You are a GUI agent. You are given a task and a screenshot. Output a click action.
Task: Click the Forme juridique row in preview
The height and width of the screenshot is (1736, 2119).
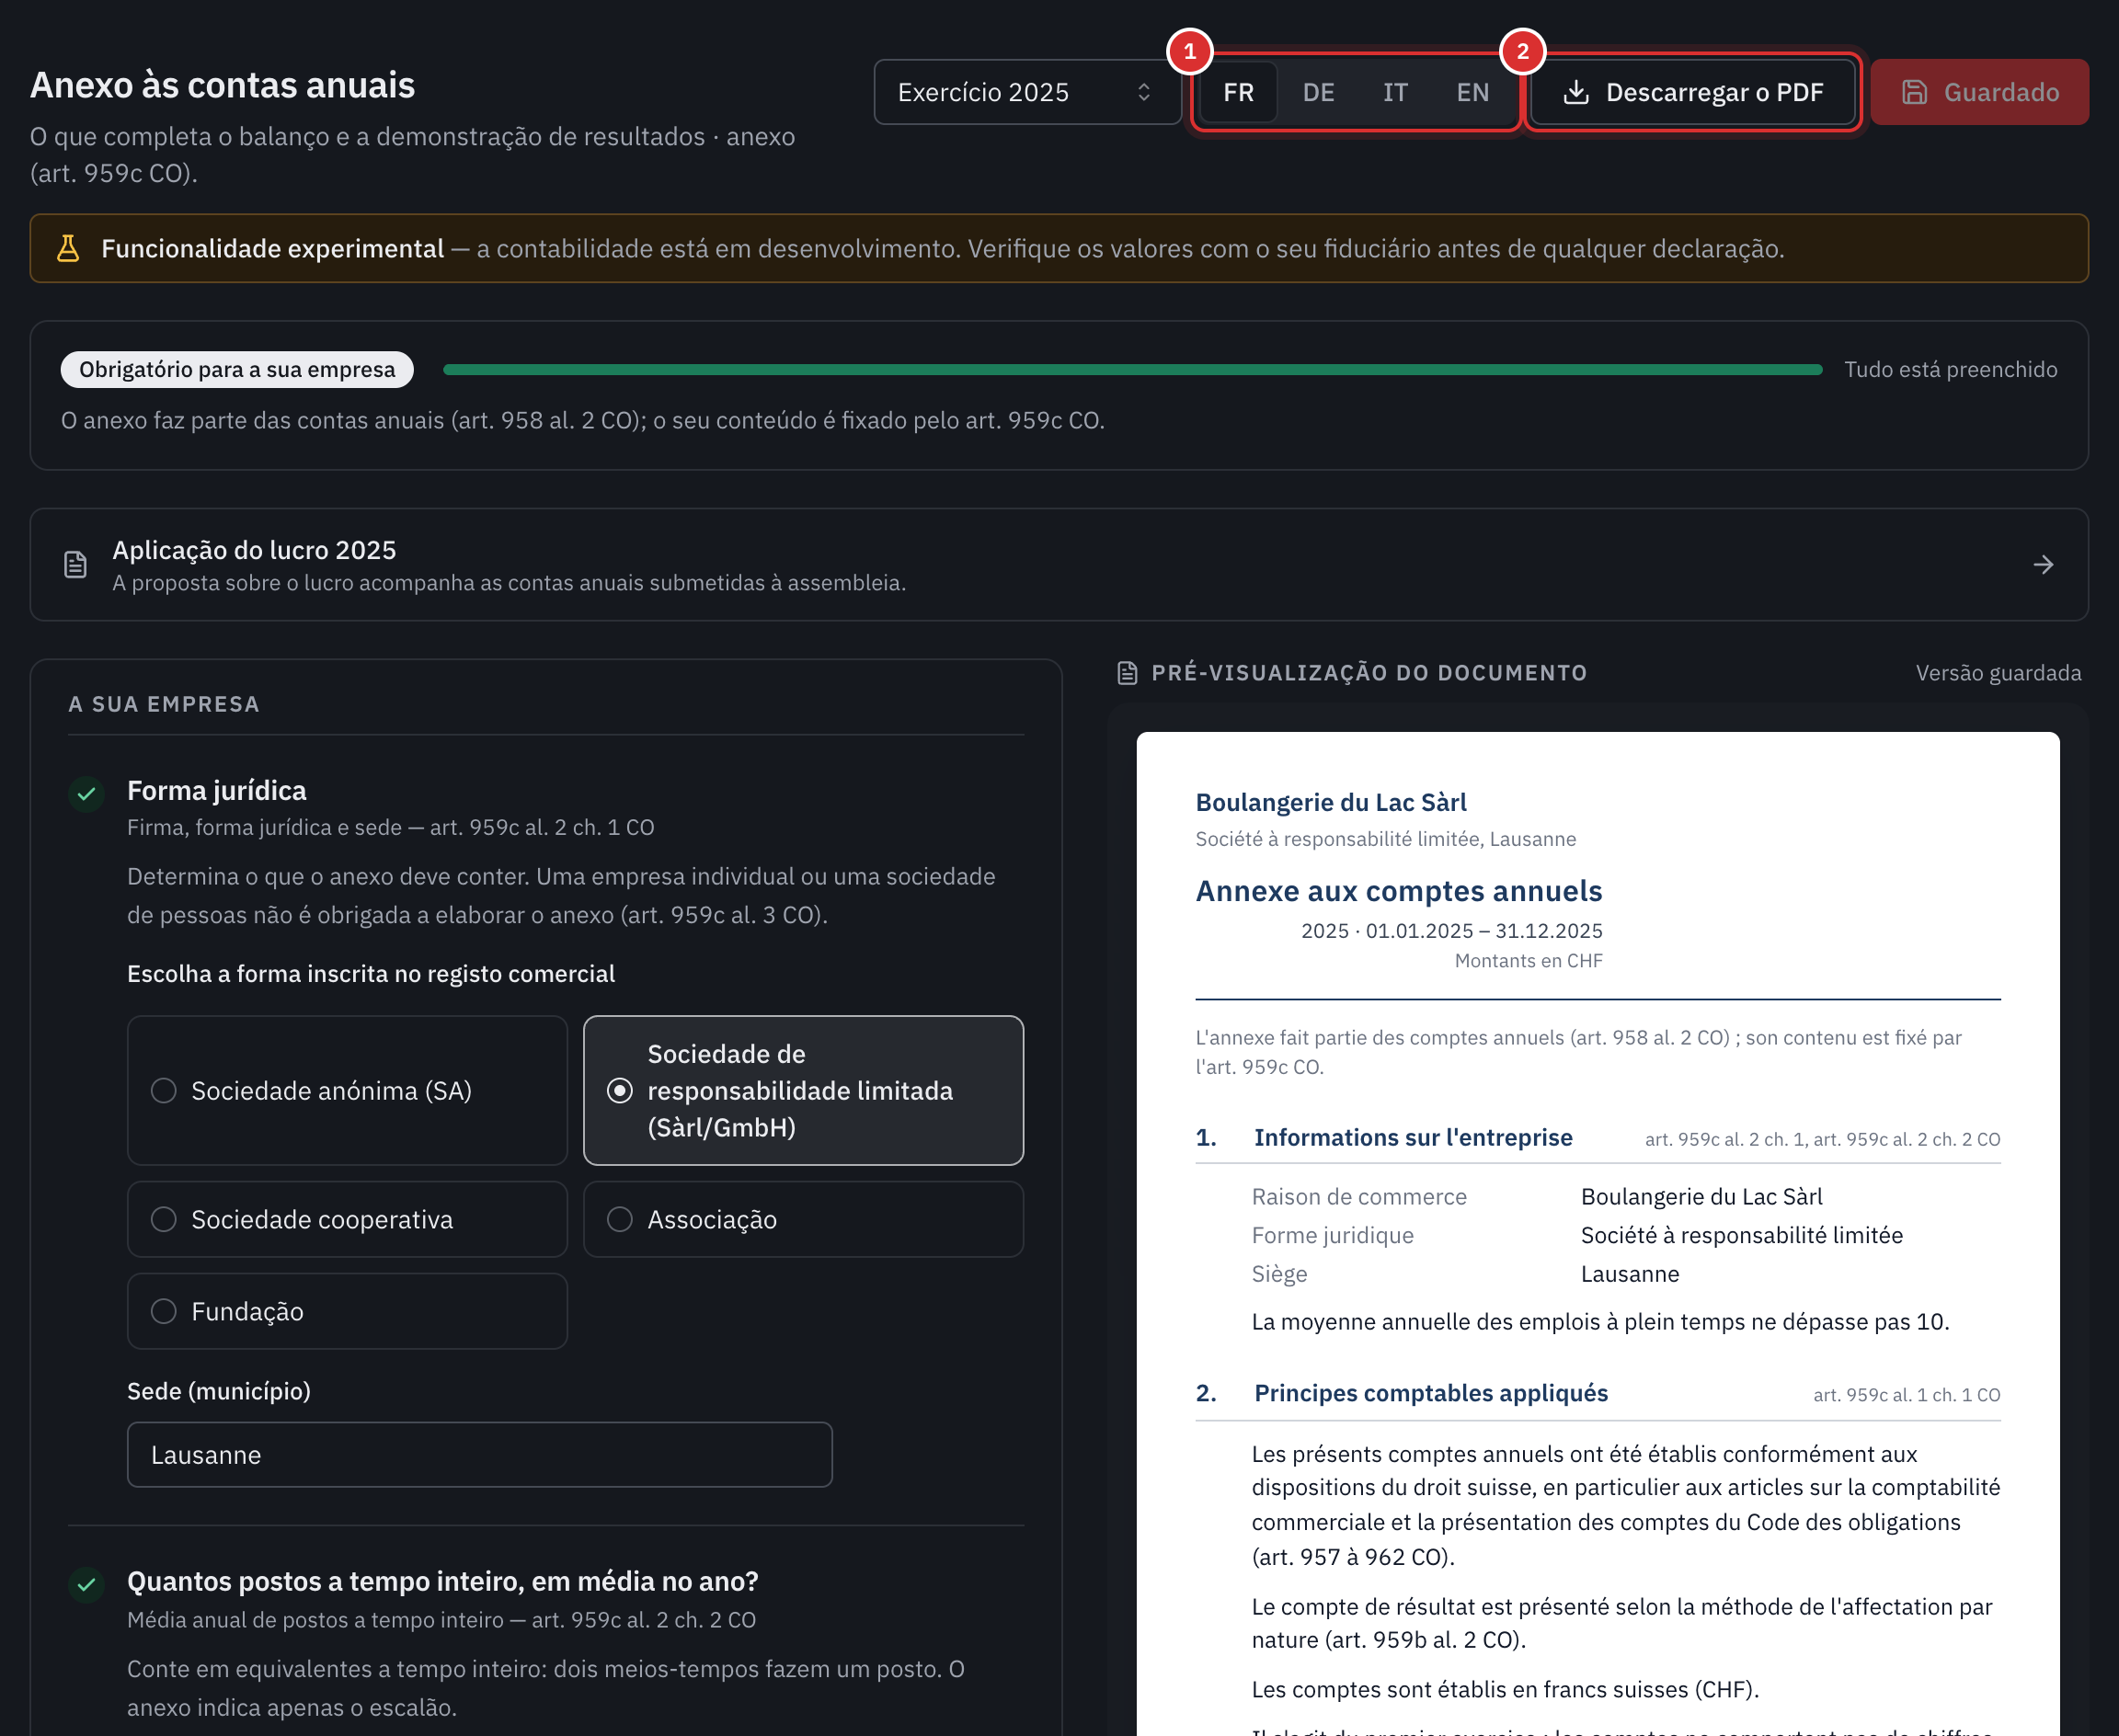pos(1626,1235)
